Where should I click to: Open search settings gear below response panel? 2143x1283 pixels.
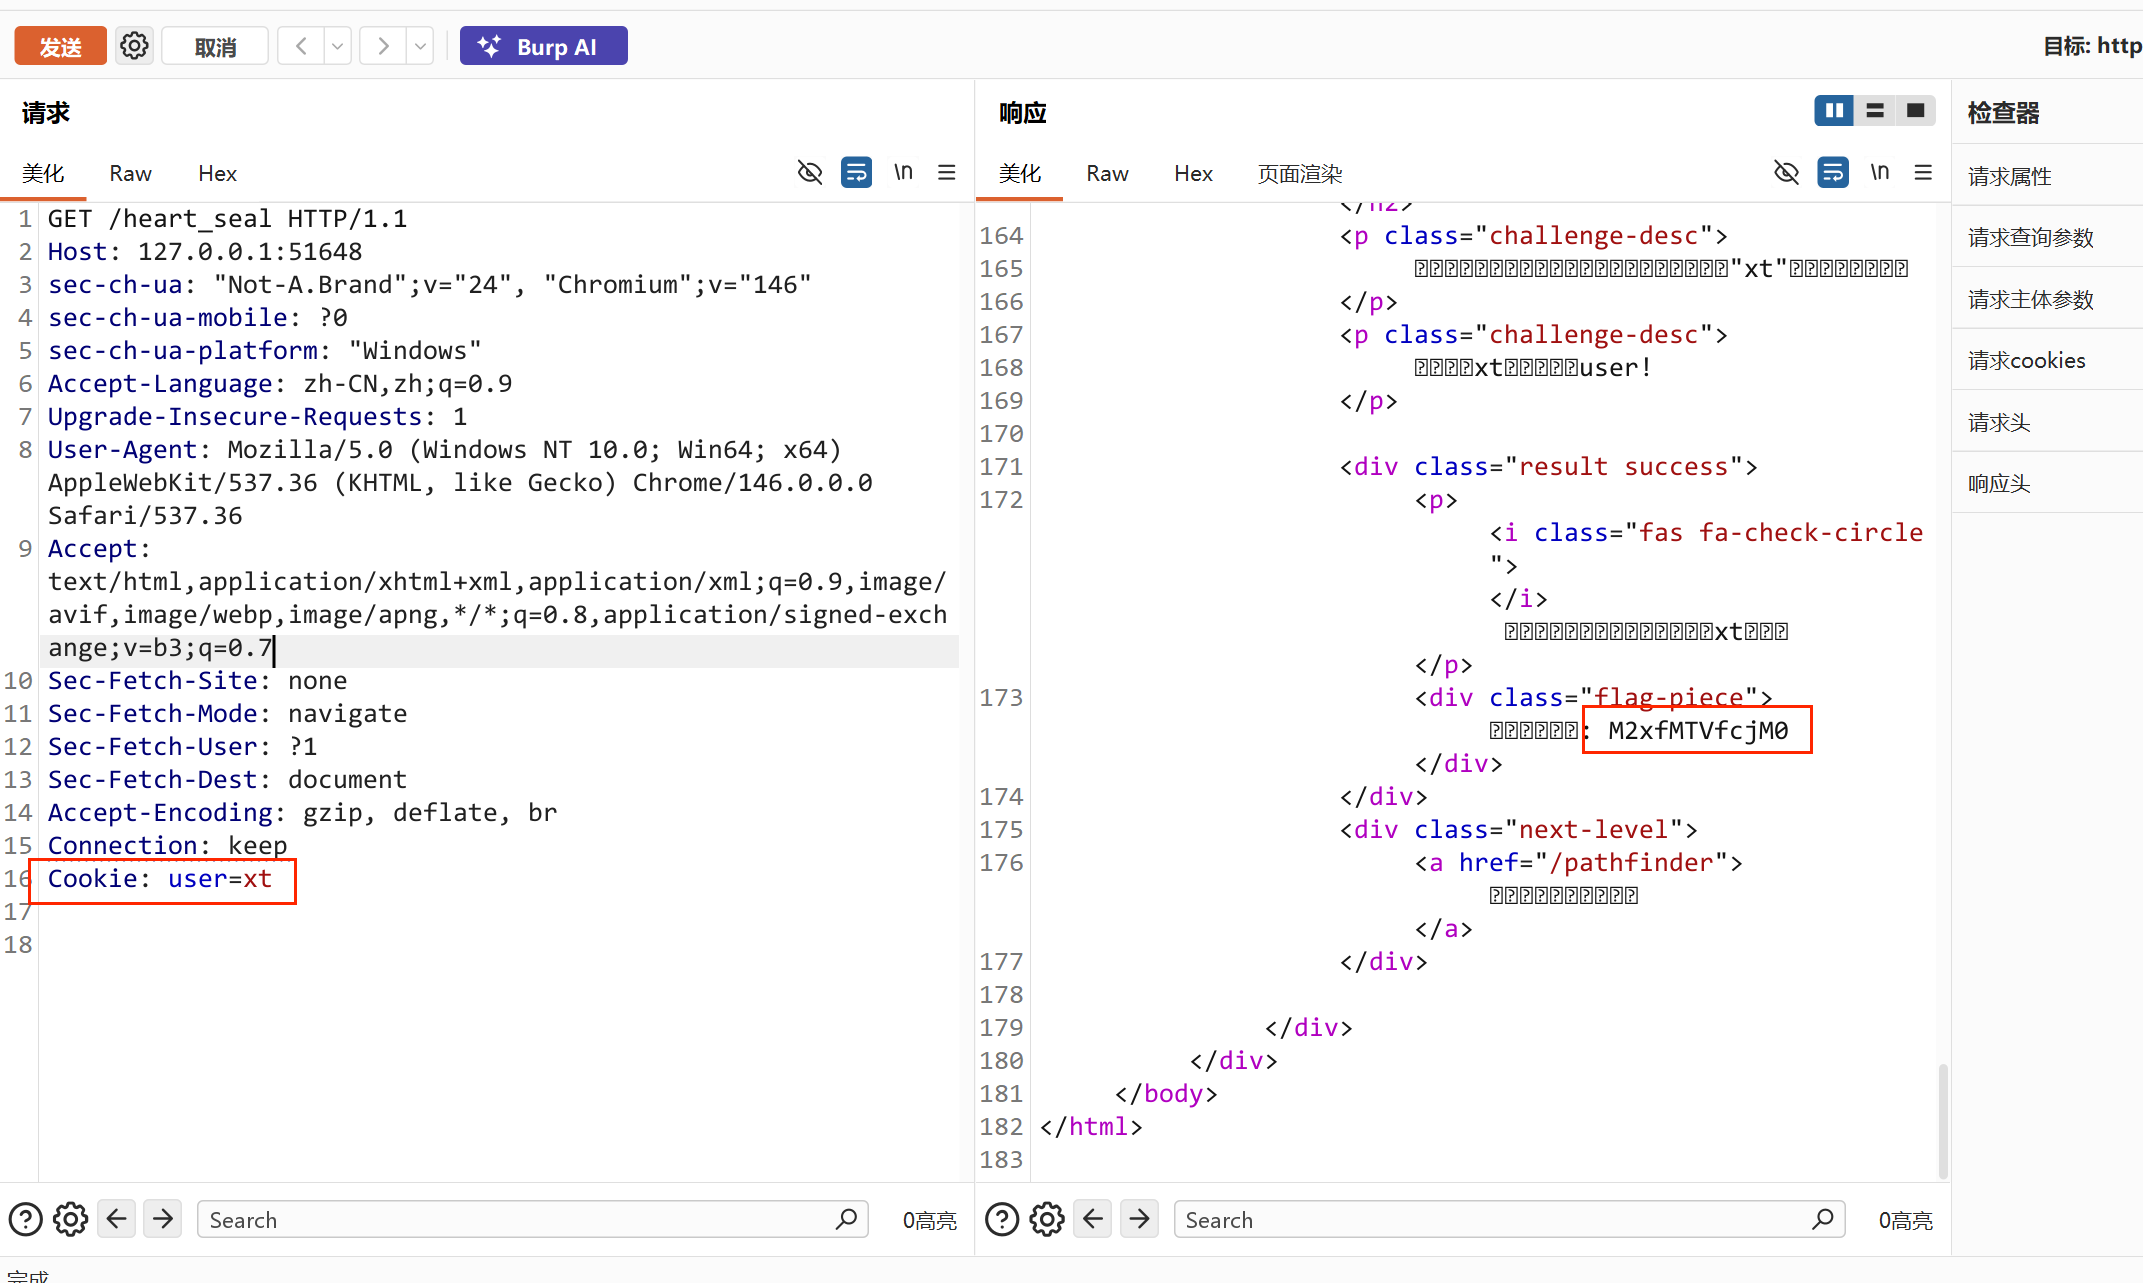click(1047, 1219)
